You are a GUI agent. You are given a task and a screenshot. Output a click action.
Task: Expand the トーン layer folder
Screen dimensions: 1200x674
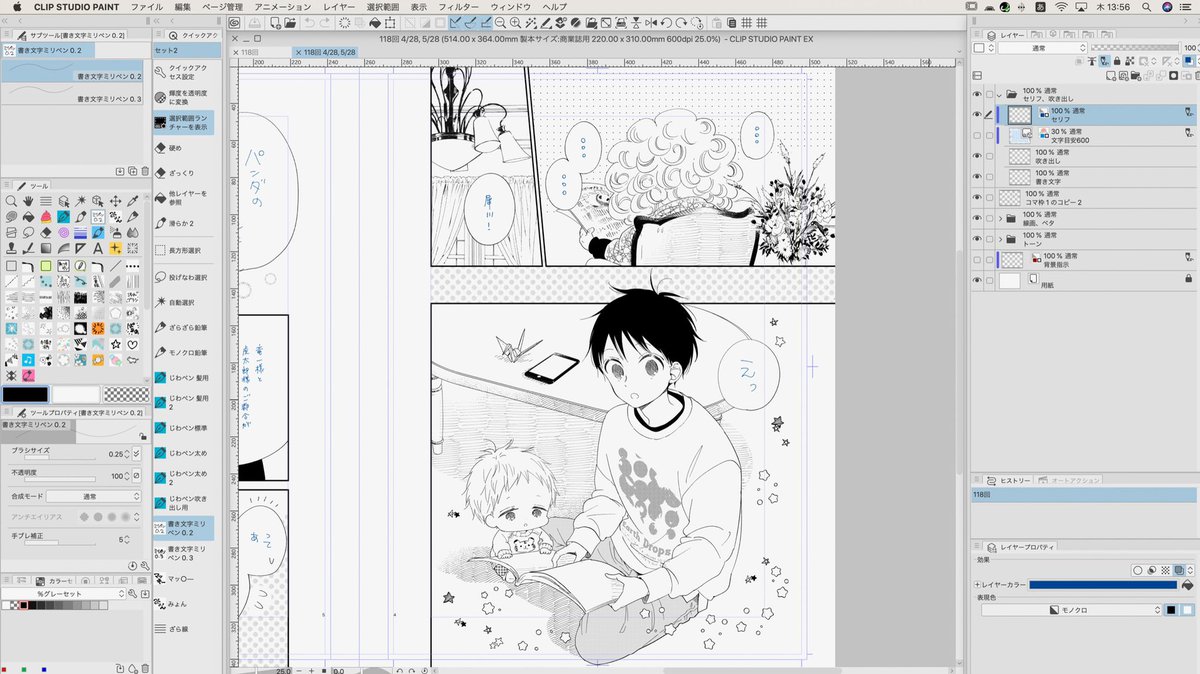1000,239
